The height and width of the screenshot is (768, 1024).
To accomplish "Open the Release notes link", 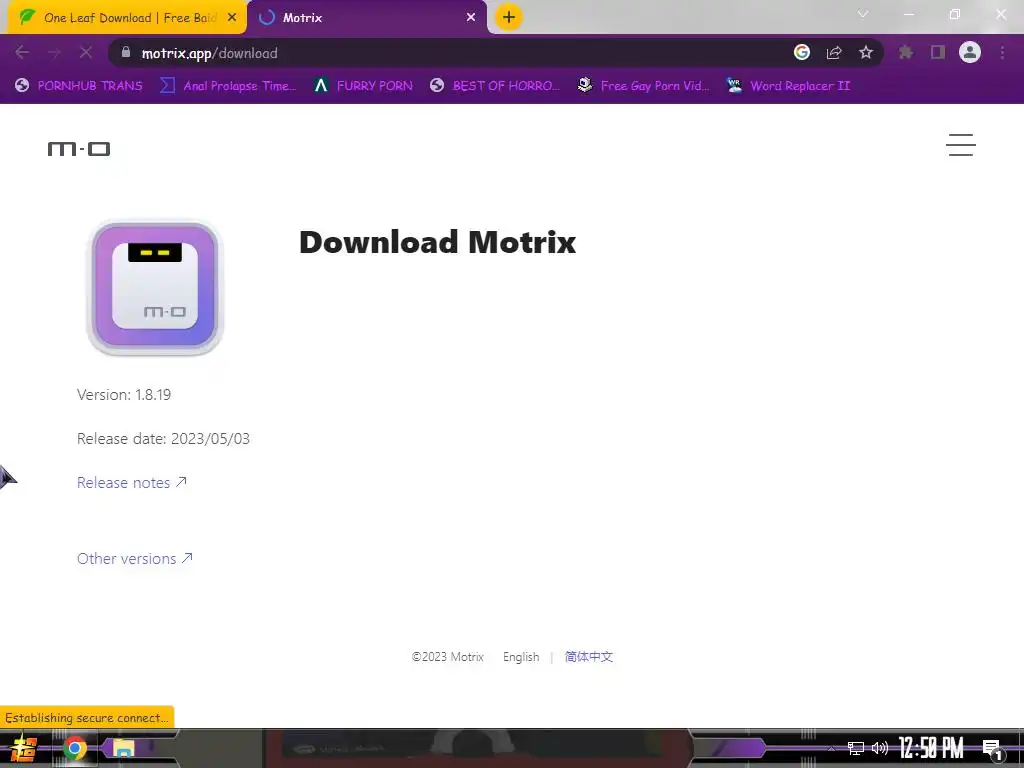I will pos(132,483).
